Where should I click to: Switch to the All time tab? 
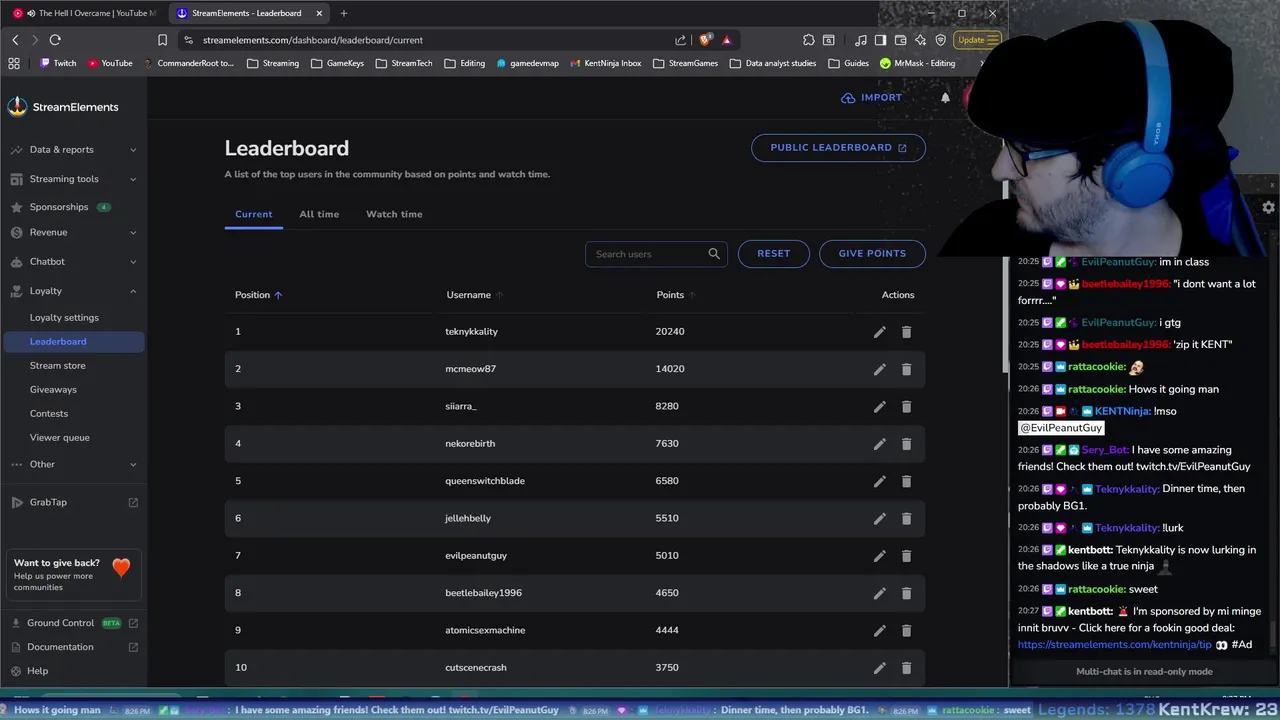319,214
